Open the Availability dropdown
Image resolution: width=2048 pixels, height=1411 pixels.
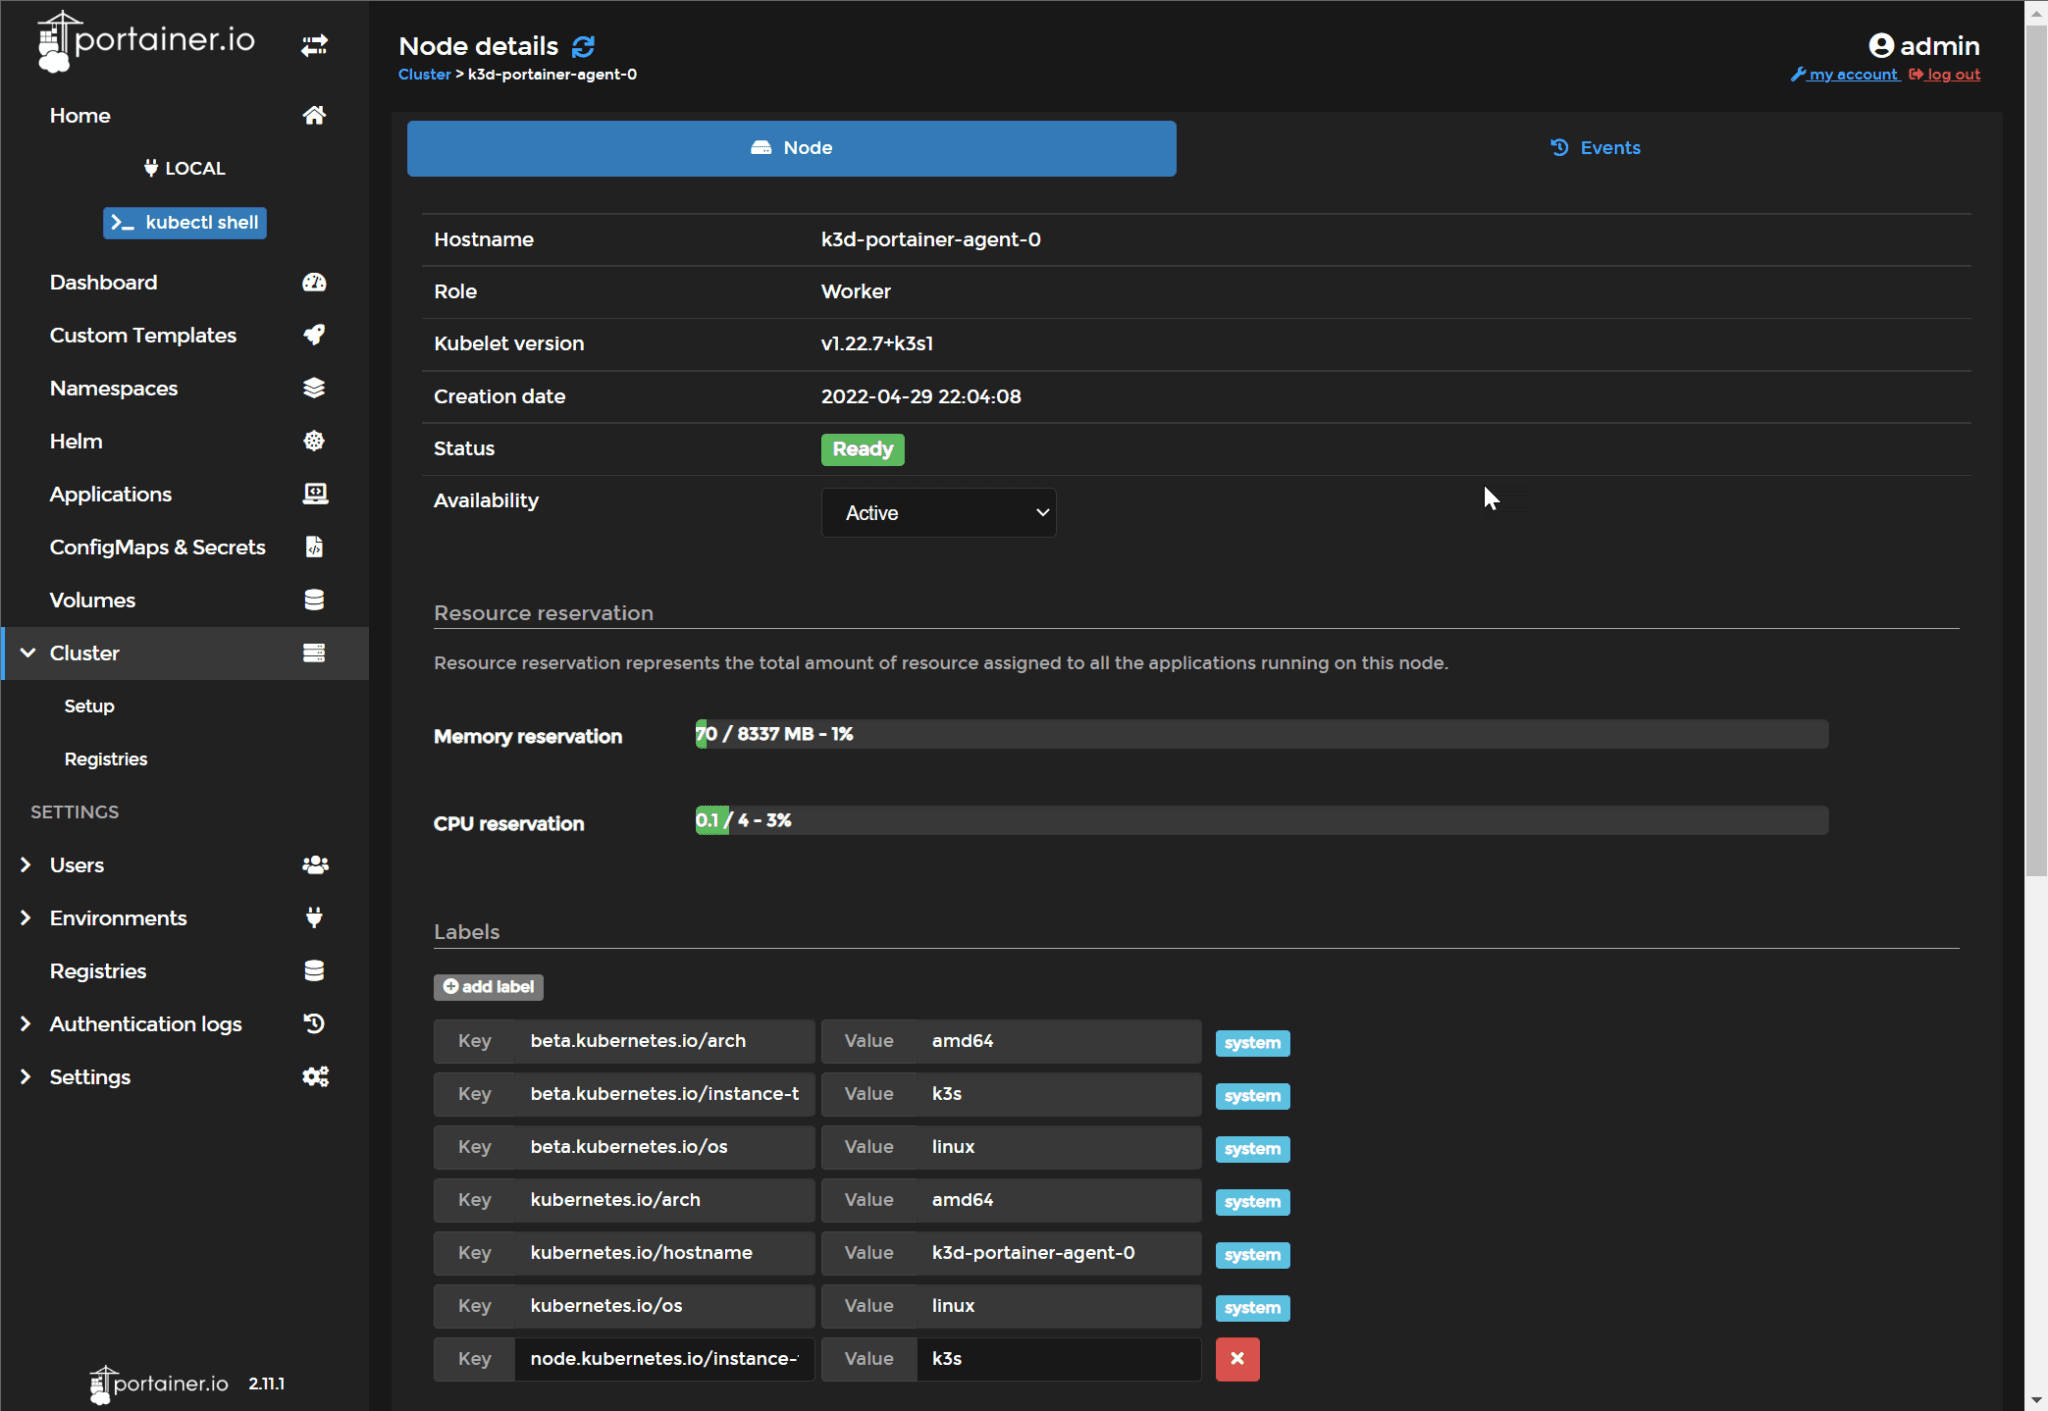[937, 512]
